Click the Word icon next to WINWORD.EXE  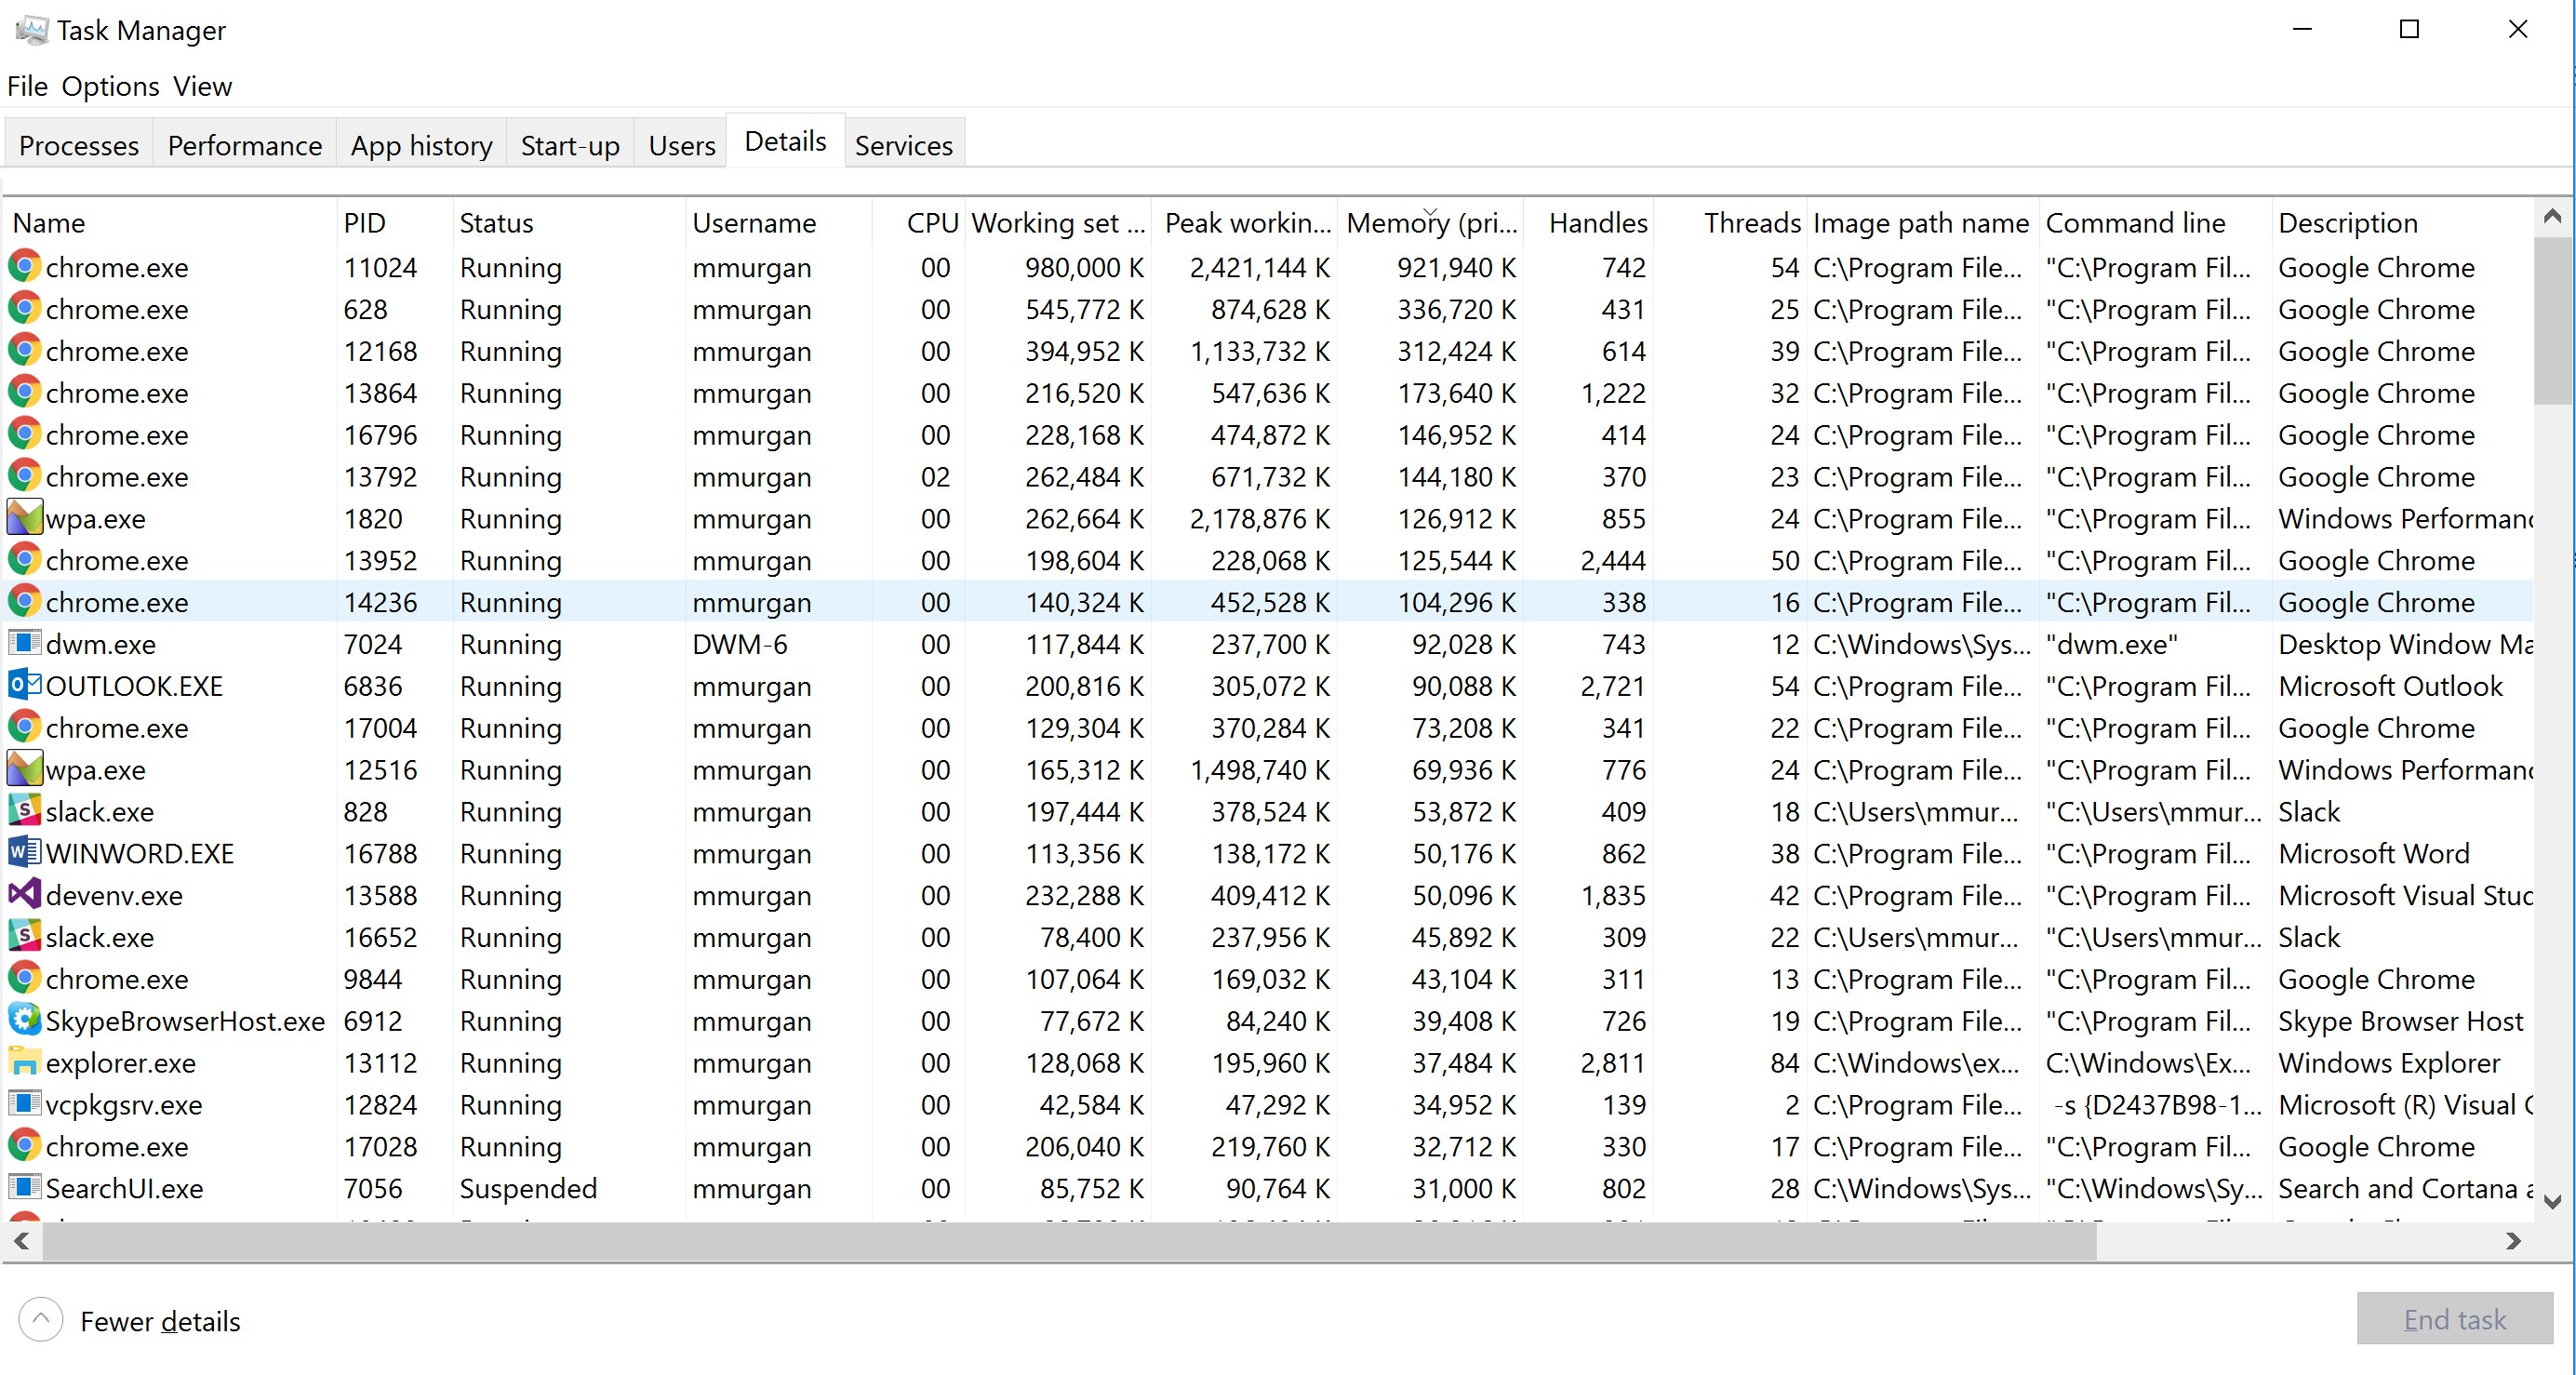coord(25,853)
